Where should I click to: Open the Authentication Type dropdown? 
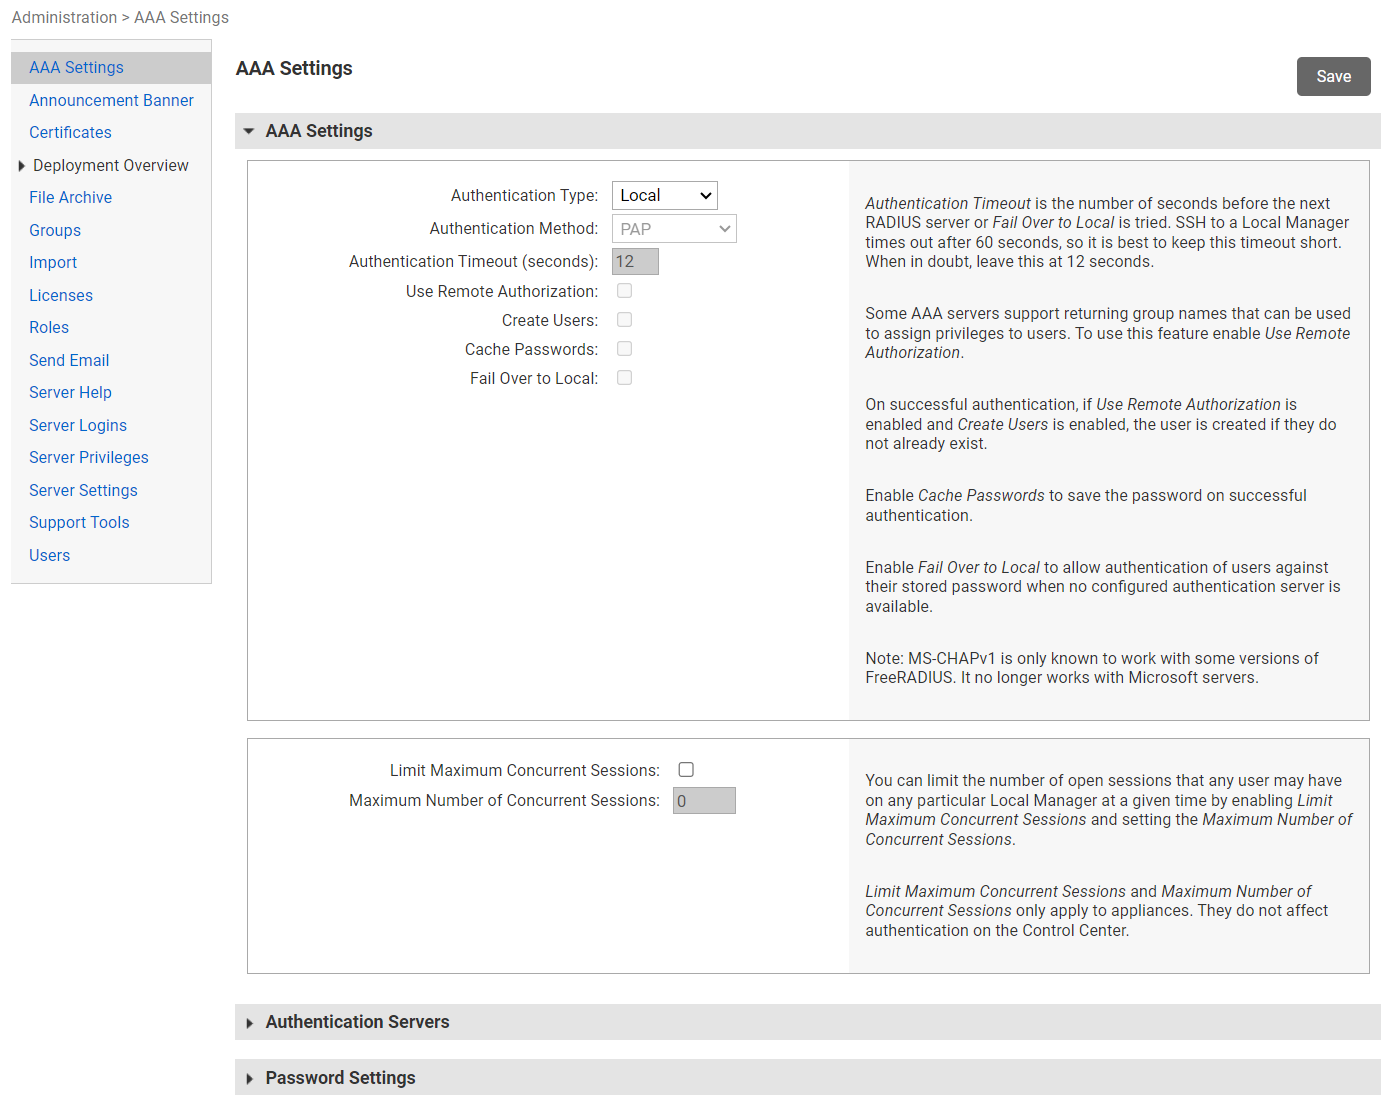click(x=664, y=195)
